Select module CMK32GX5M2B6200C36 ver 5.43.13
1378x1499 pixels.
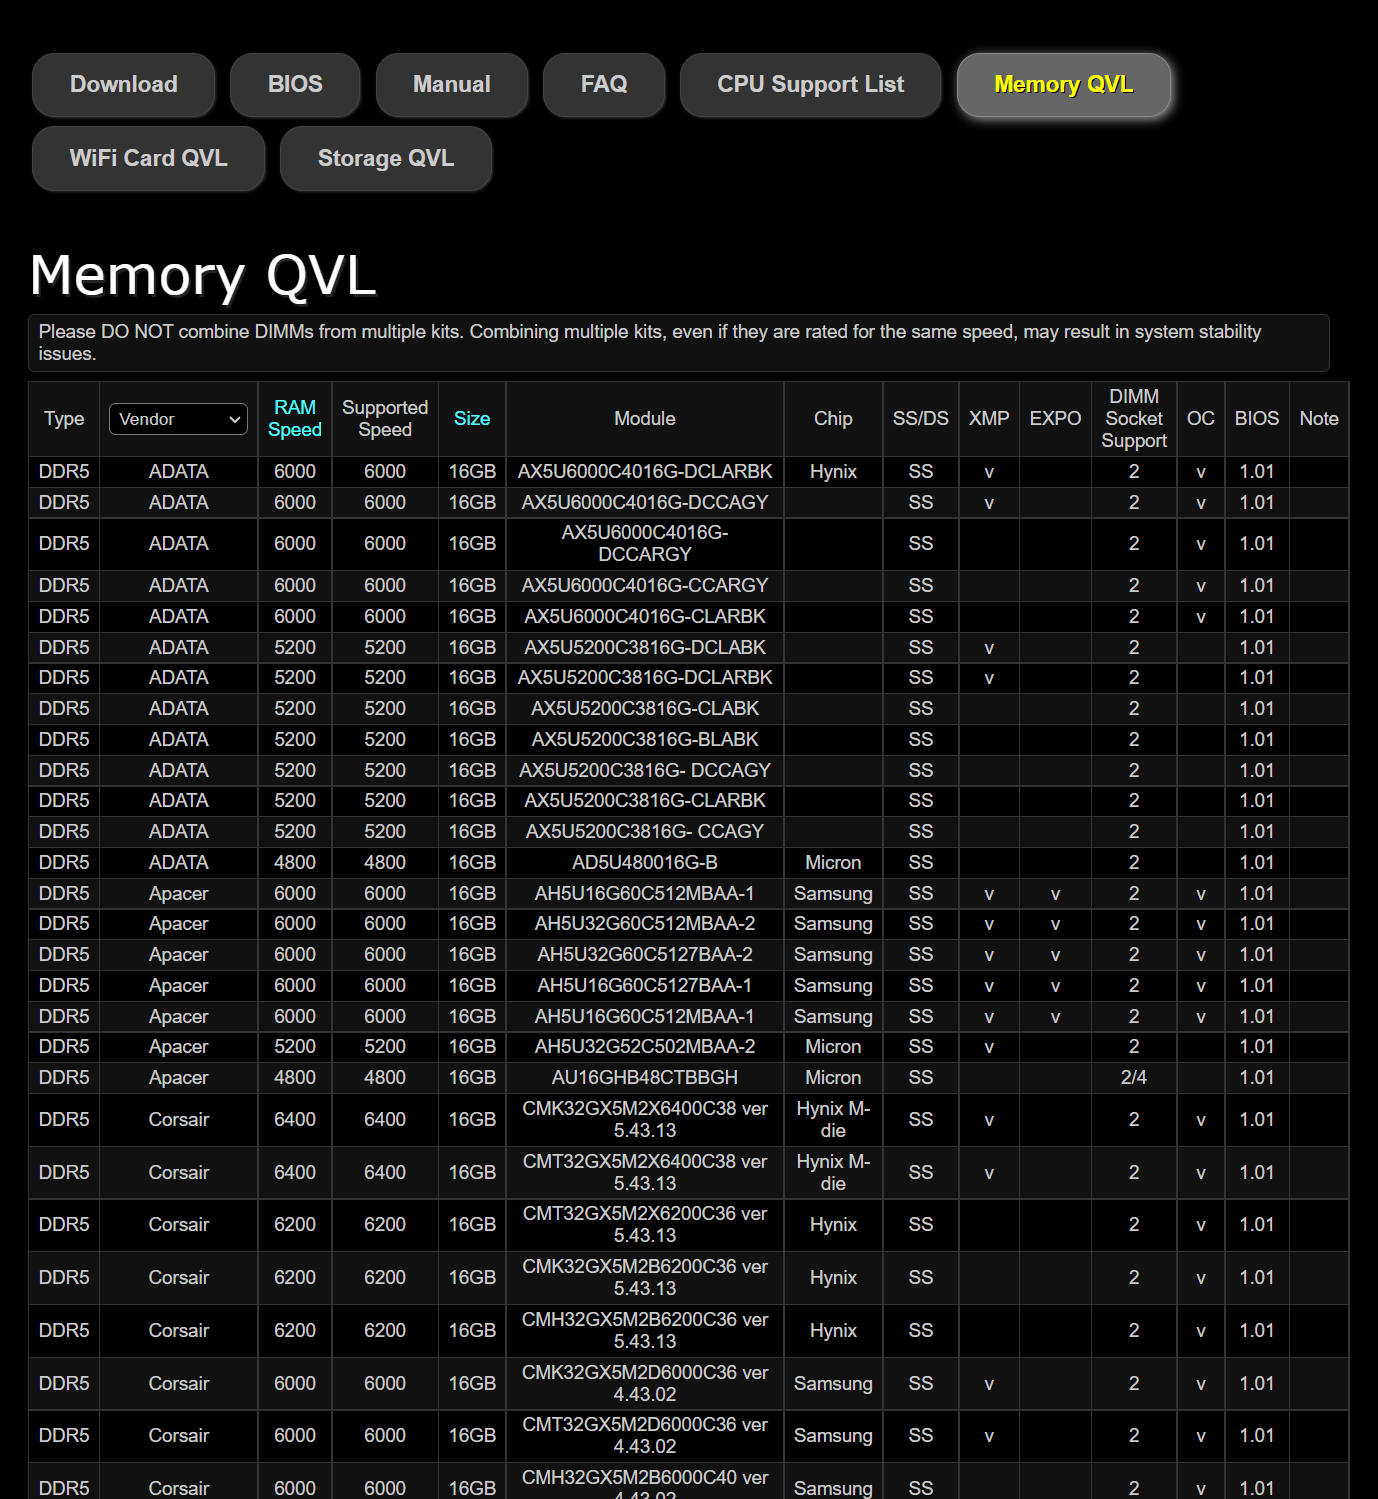coord(645,1278)
